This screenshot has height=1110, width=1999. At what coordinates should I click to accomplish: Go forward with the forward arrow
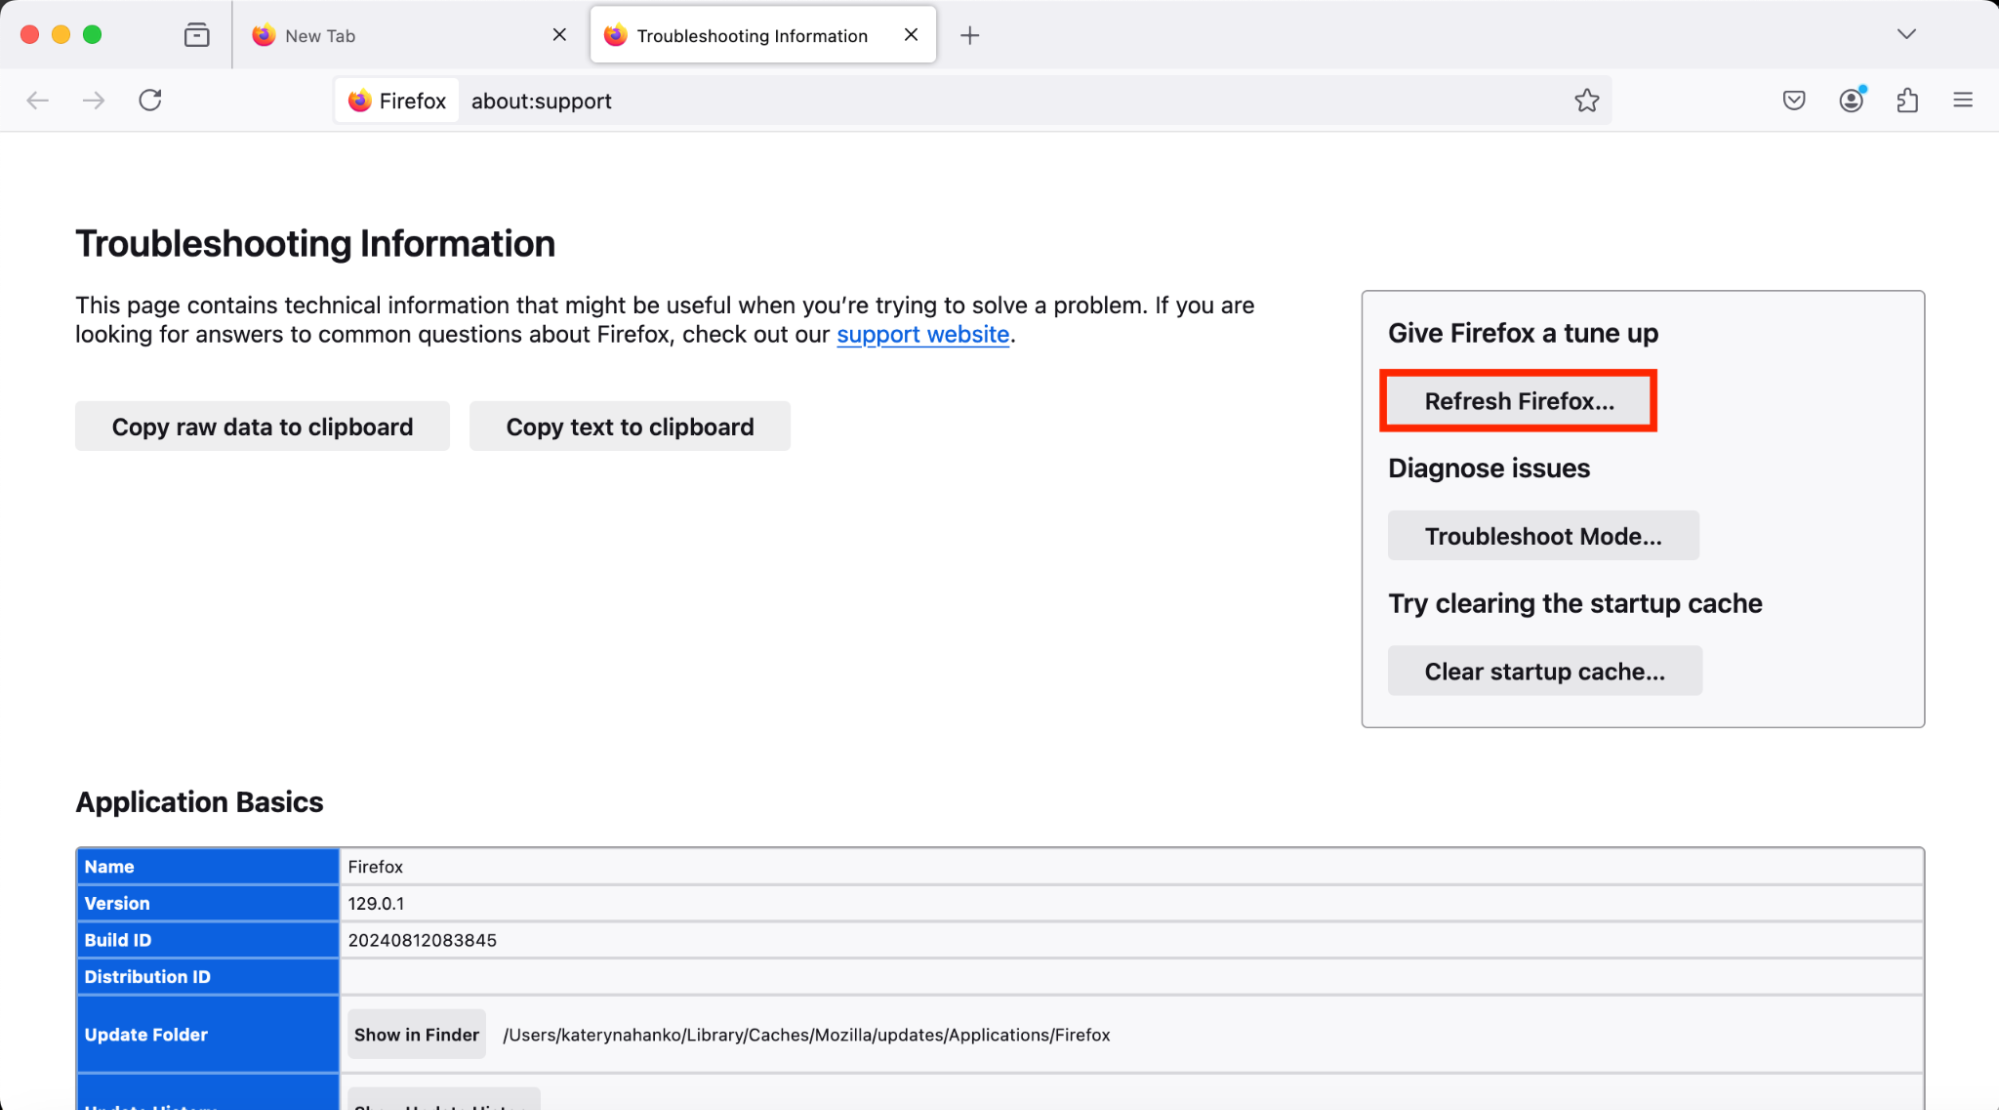94,100
